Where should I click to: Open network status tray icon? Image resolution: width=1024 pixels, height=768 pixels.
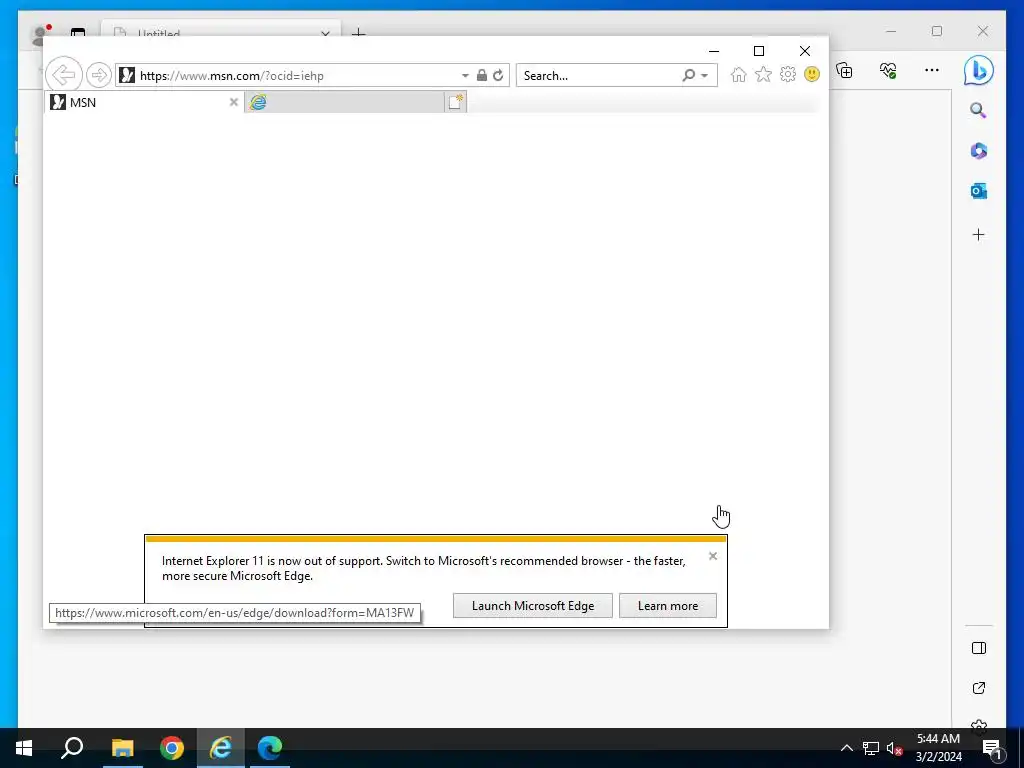point(871,748)
